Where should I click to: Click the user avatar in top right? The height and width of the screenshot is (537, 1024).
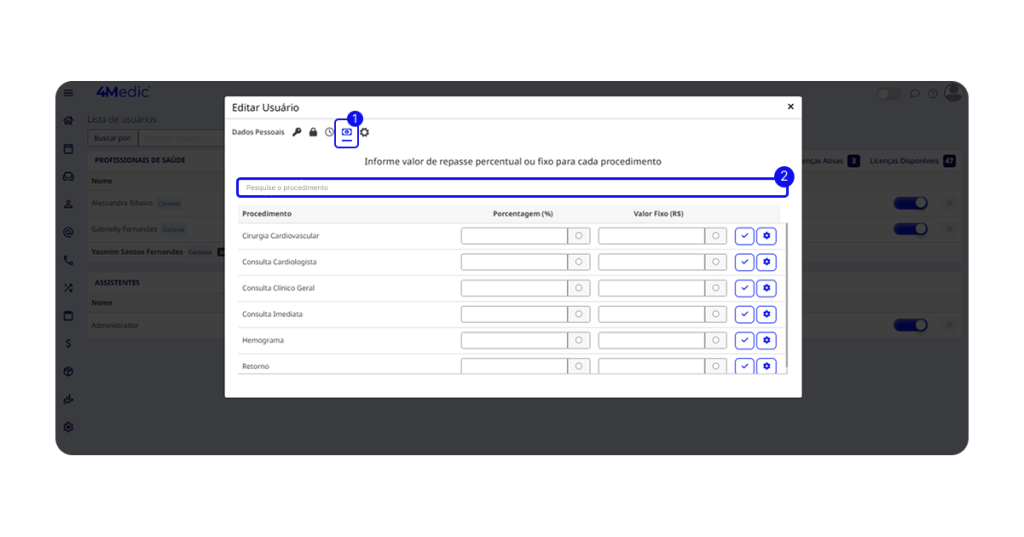(x=953, y=93)
